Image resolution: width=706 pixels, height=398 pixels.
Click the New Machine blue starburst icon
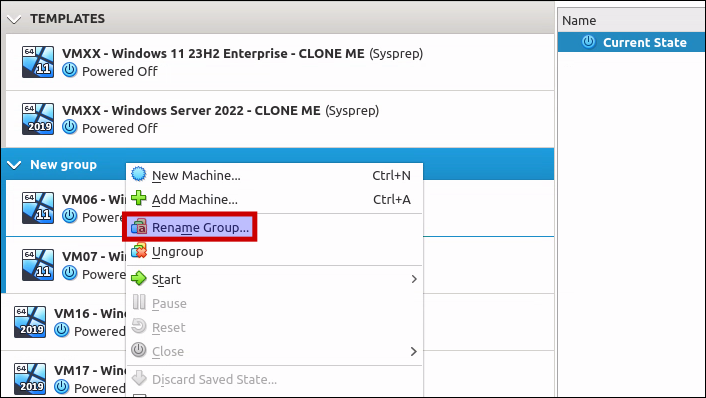(139, 174)
